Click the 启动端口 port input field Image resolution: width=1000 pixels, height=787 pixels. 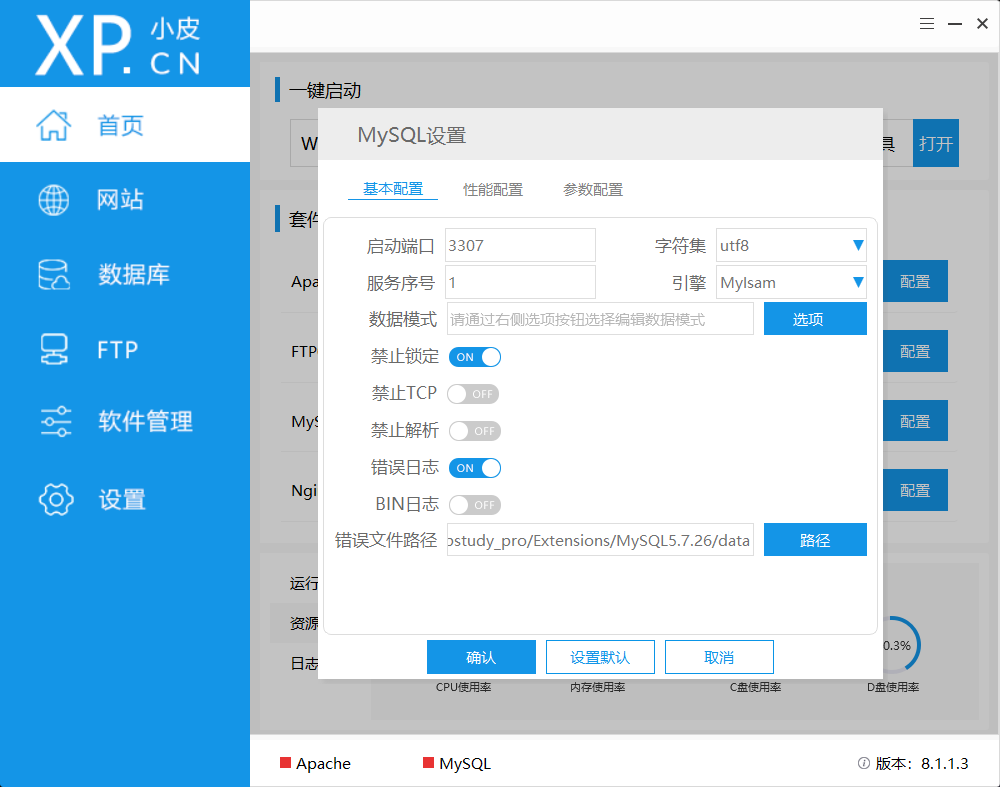point(520,245)
